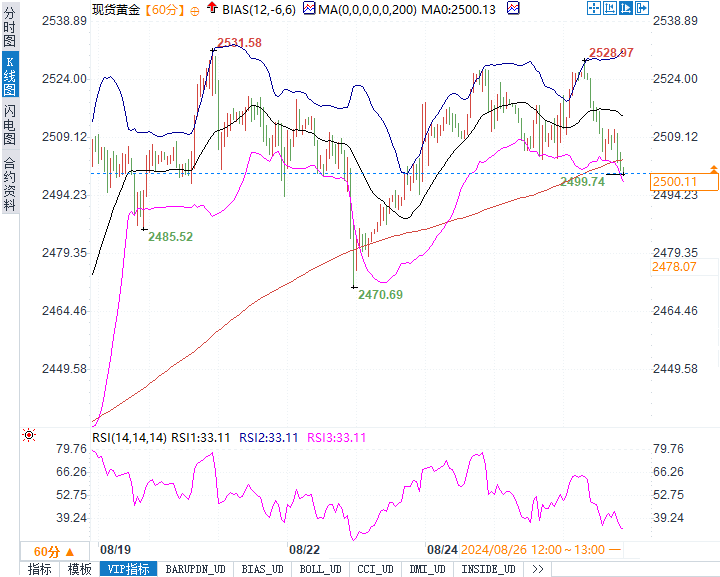Select the VIP指标 tab
The height and width of the screenshot is (577, 720).
(x=129, y=569)
